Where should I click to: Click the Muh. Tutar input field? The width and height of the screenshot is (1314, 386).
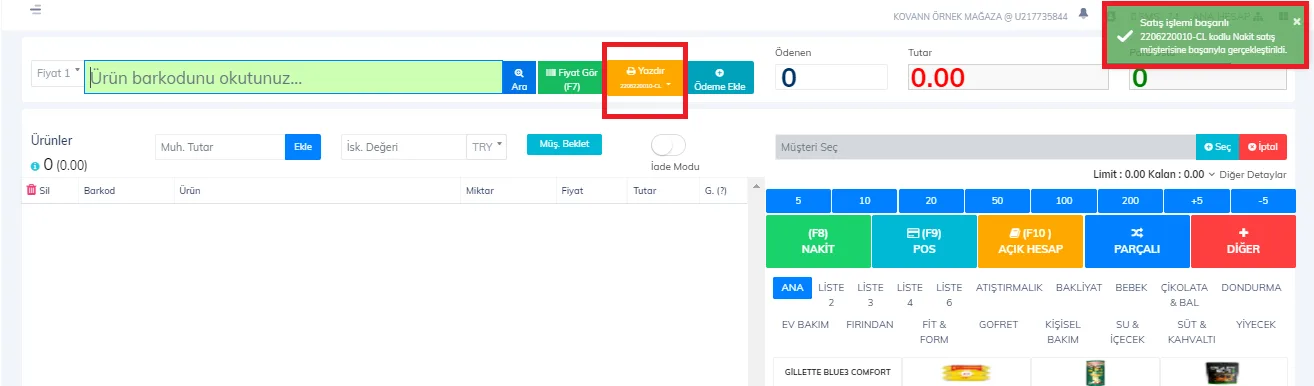click(x=220, y=147)
